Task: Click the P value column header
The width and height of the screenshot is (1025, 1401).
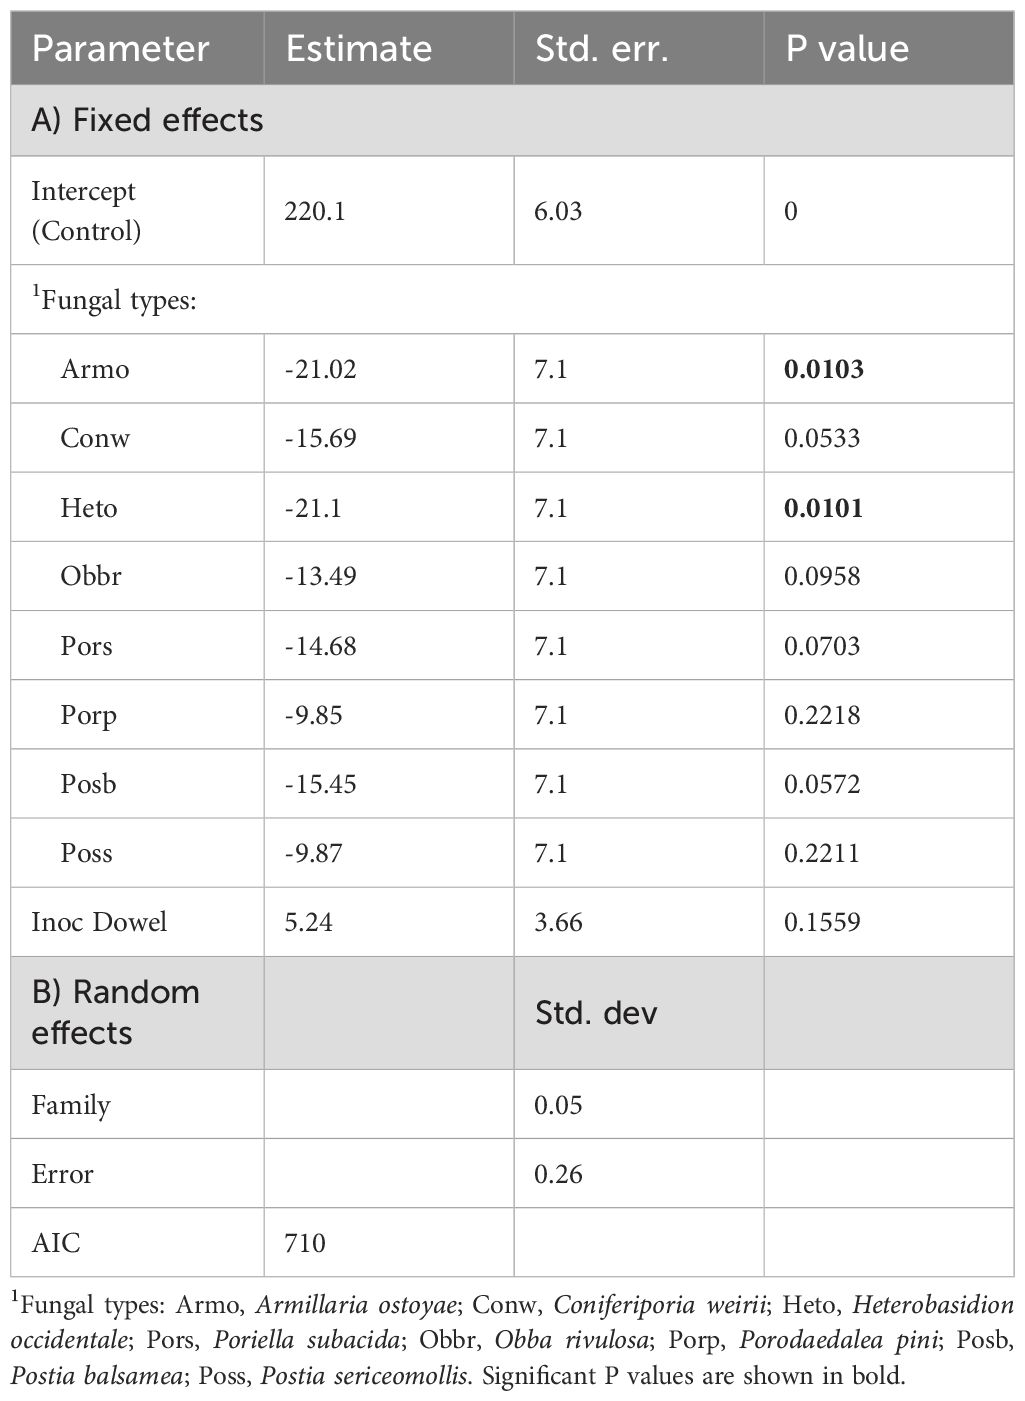Action: pos(847,48)
